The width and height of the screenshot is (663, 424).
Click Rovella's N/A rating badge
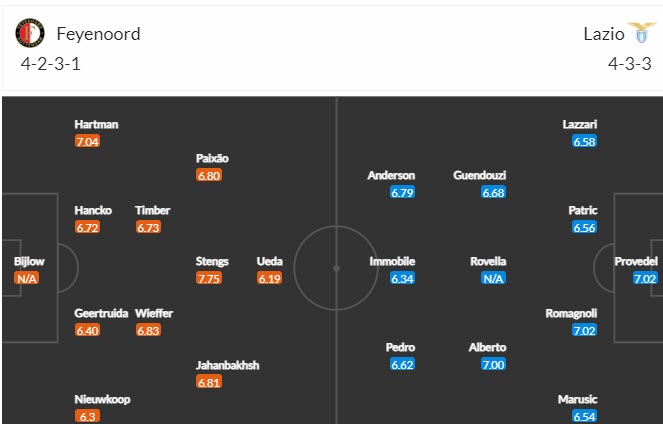pos(493,279)
